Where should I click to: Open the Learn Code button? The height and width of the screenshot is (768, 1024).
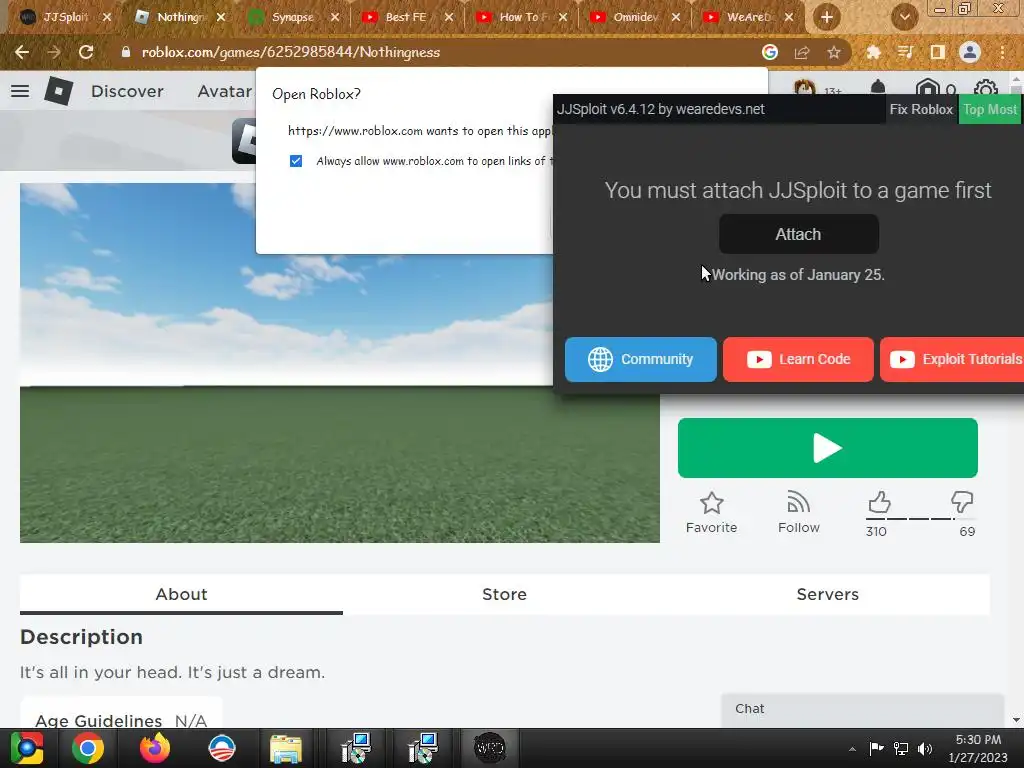(798, 359)
